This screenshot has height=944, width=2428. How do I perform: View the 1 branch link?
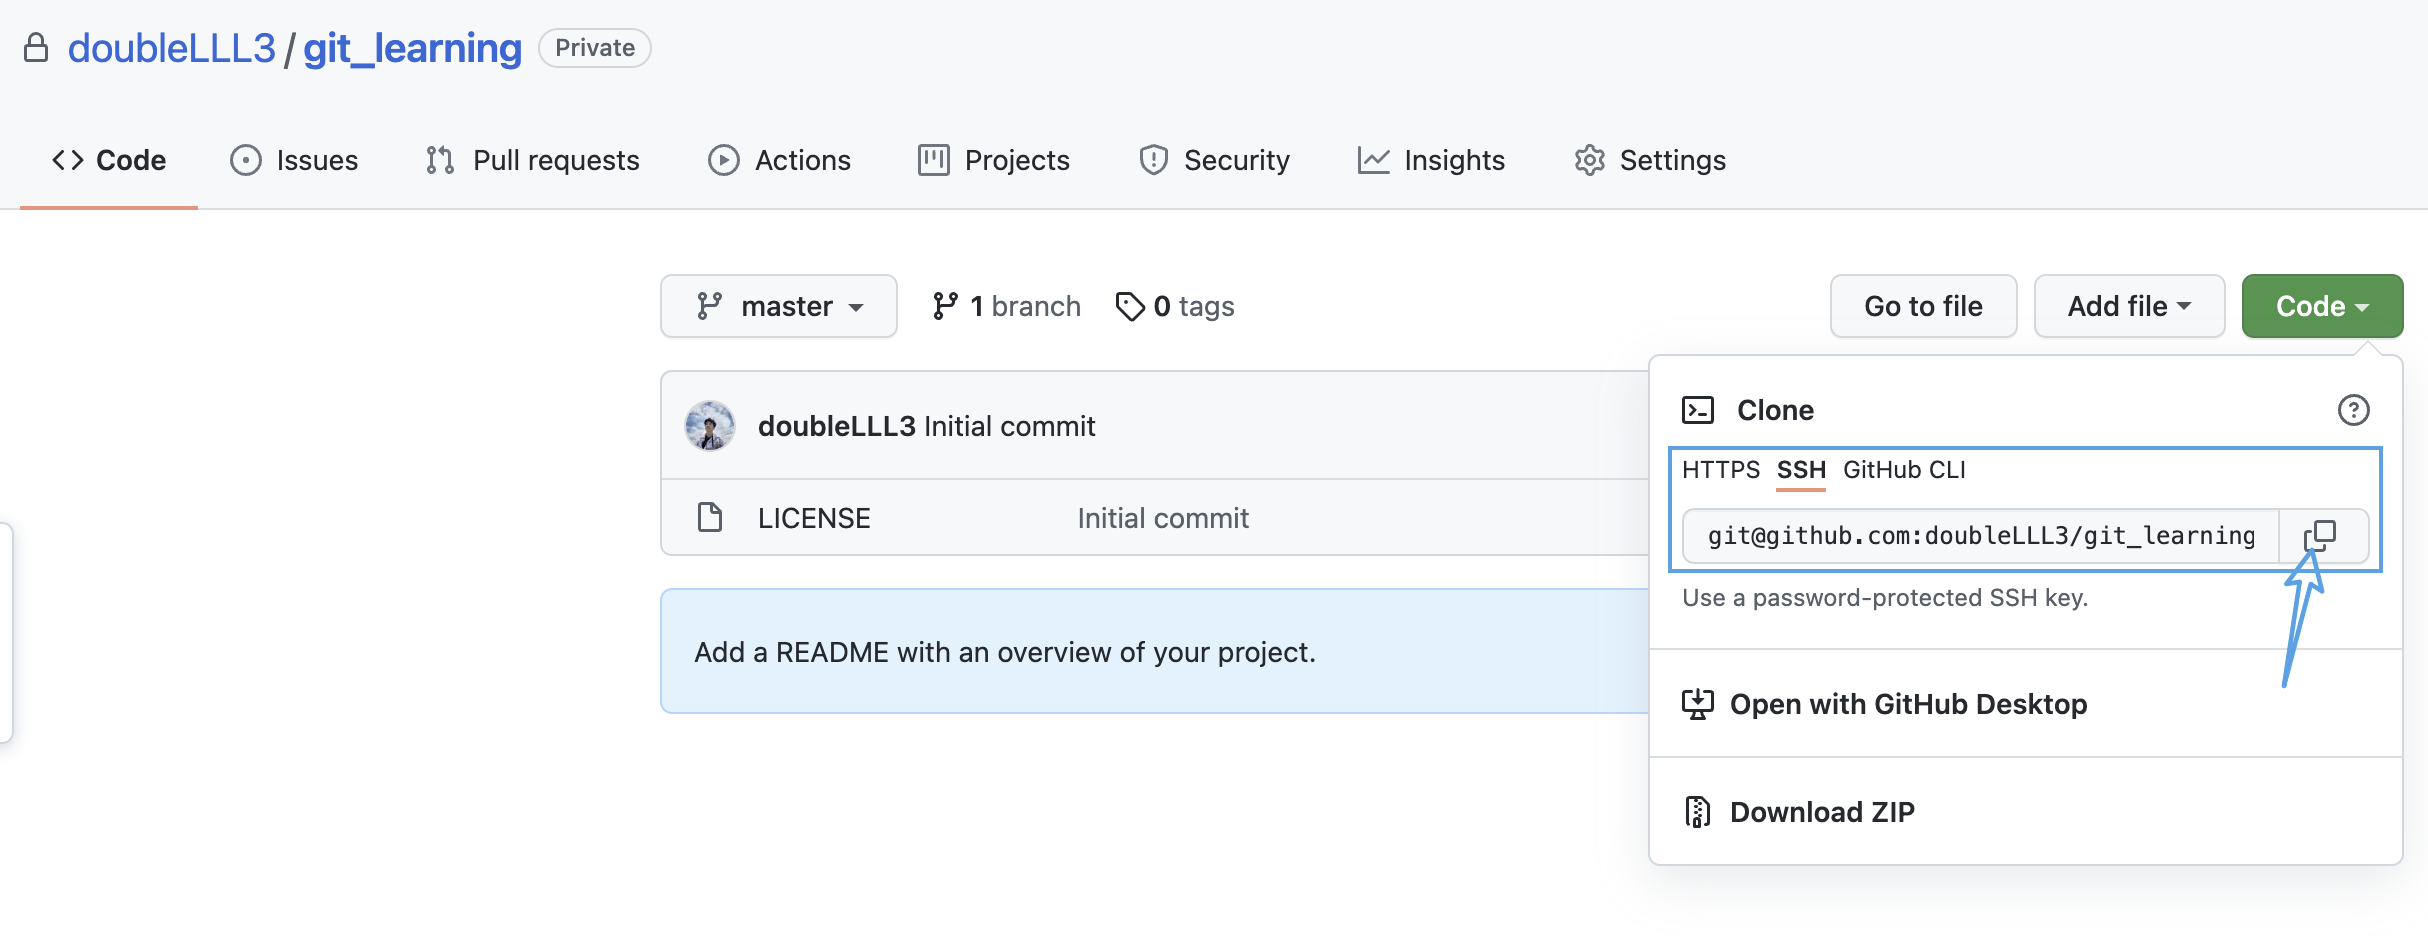coord(1006,306)
